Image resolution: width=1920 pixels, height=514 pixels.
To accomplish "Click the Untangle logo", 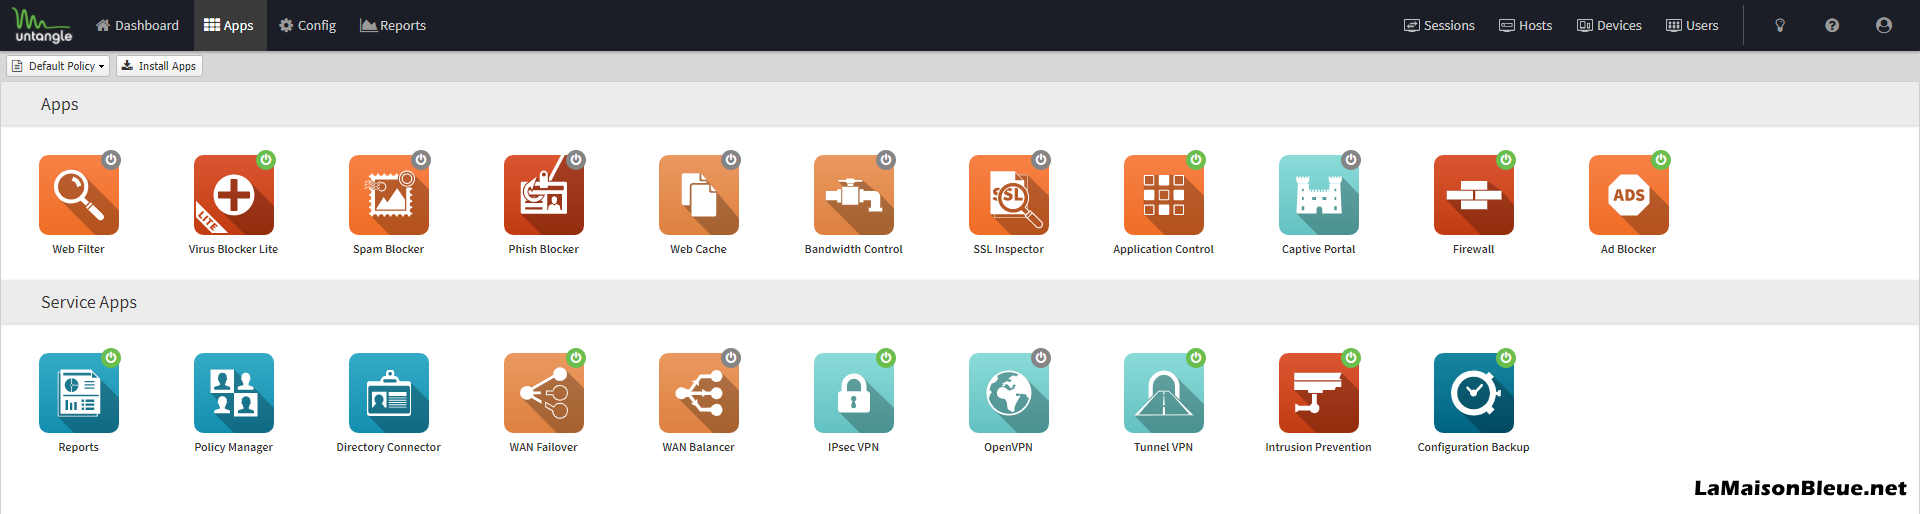I will [x=43, y=25].
